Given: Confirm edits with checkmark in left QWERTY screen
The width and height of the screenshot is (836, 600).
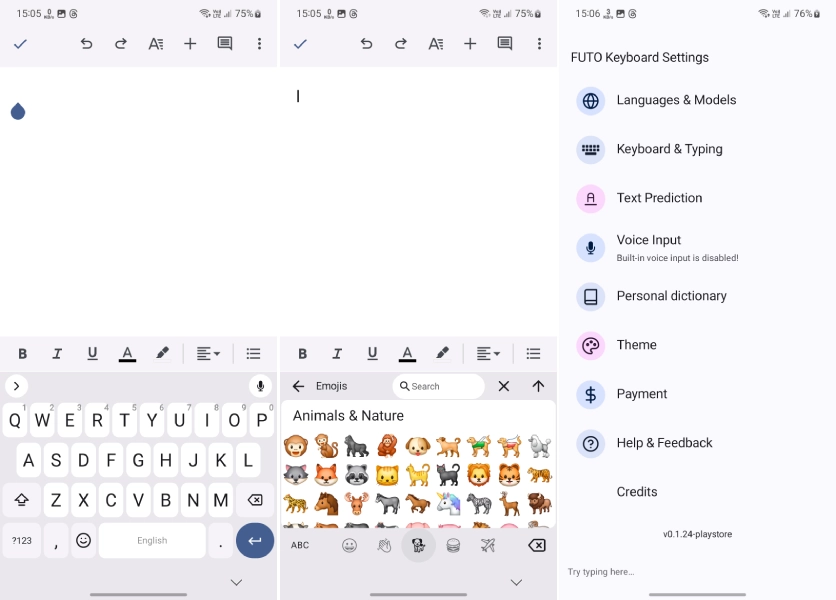Looking at the screenshot, I should click(20, 44).
